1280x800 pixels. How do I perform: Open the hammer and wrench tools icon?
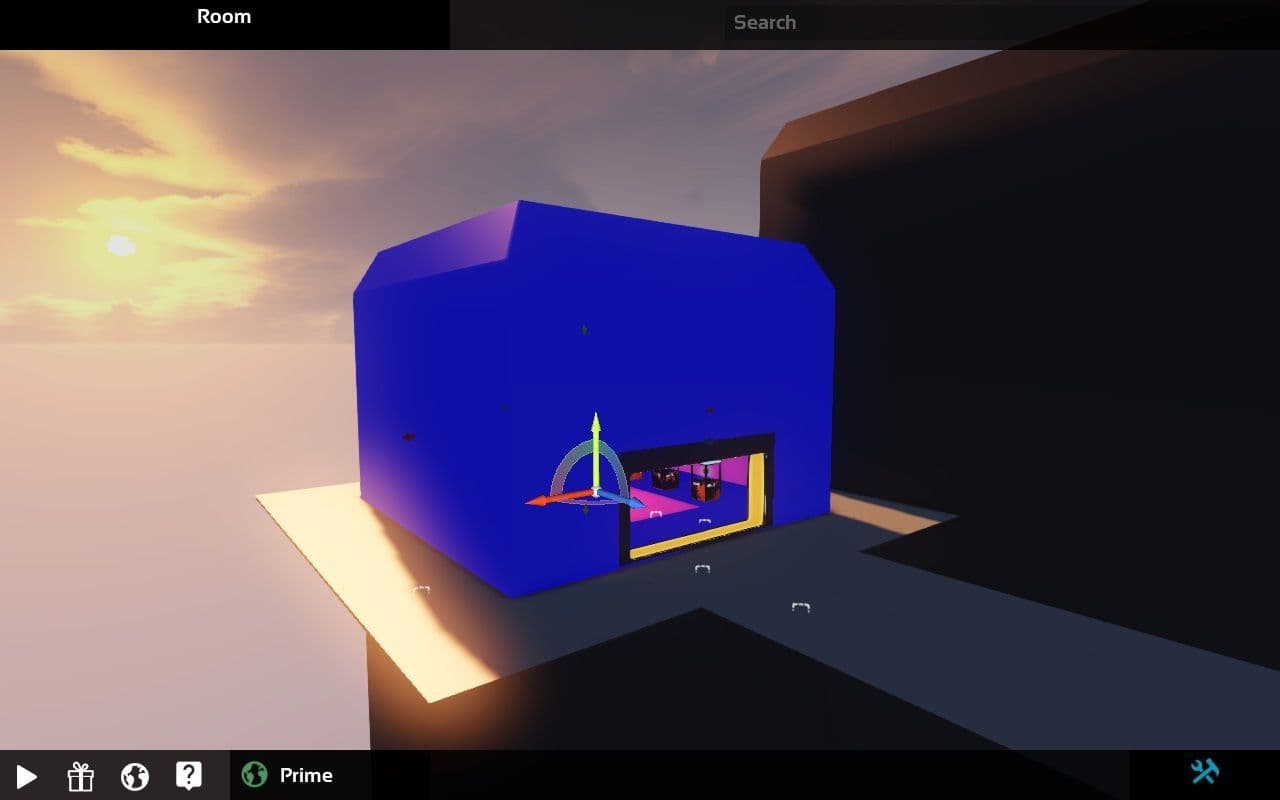tap(1204, 771)
